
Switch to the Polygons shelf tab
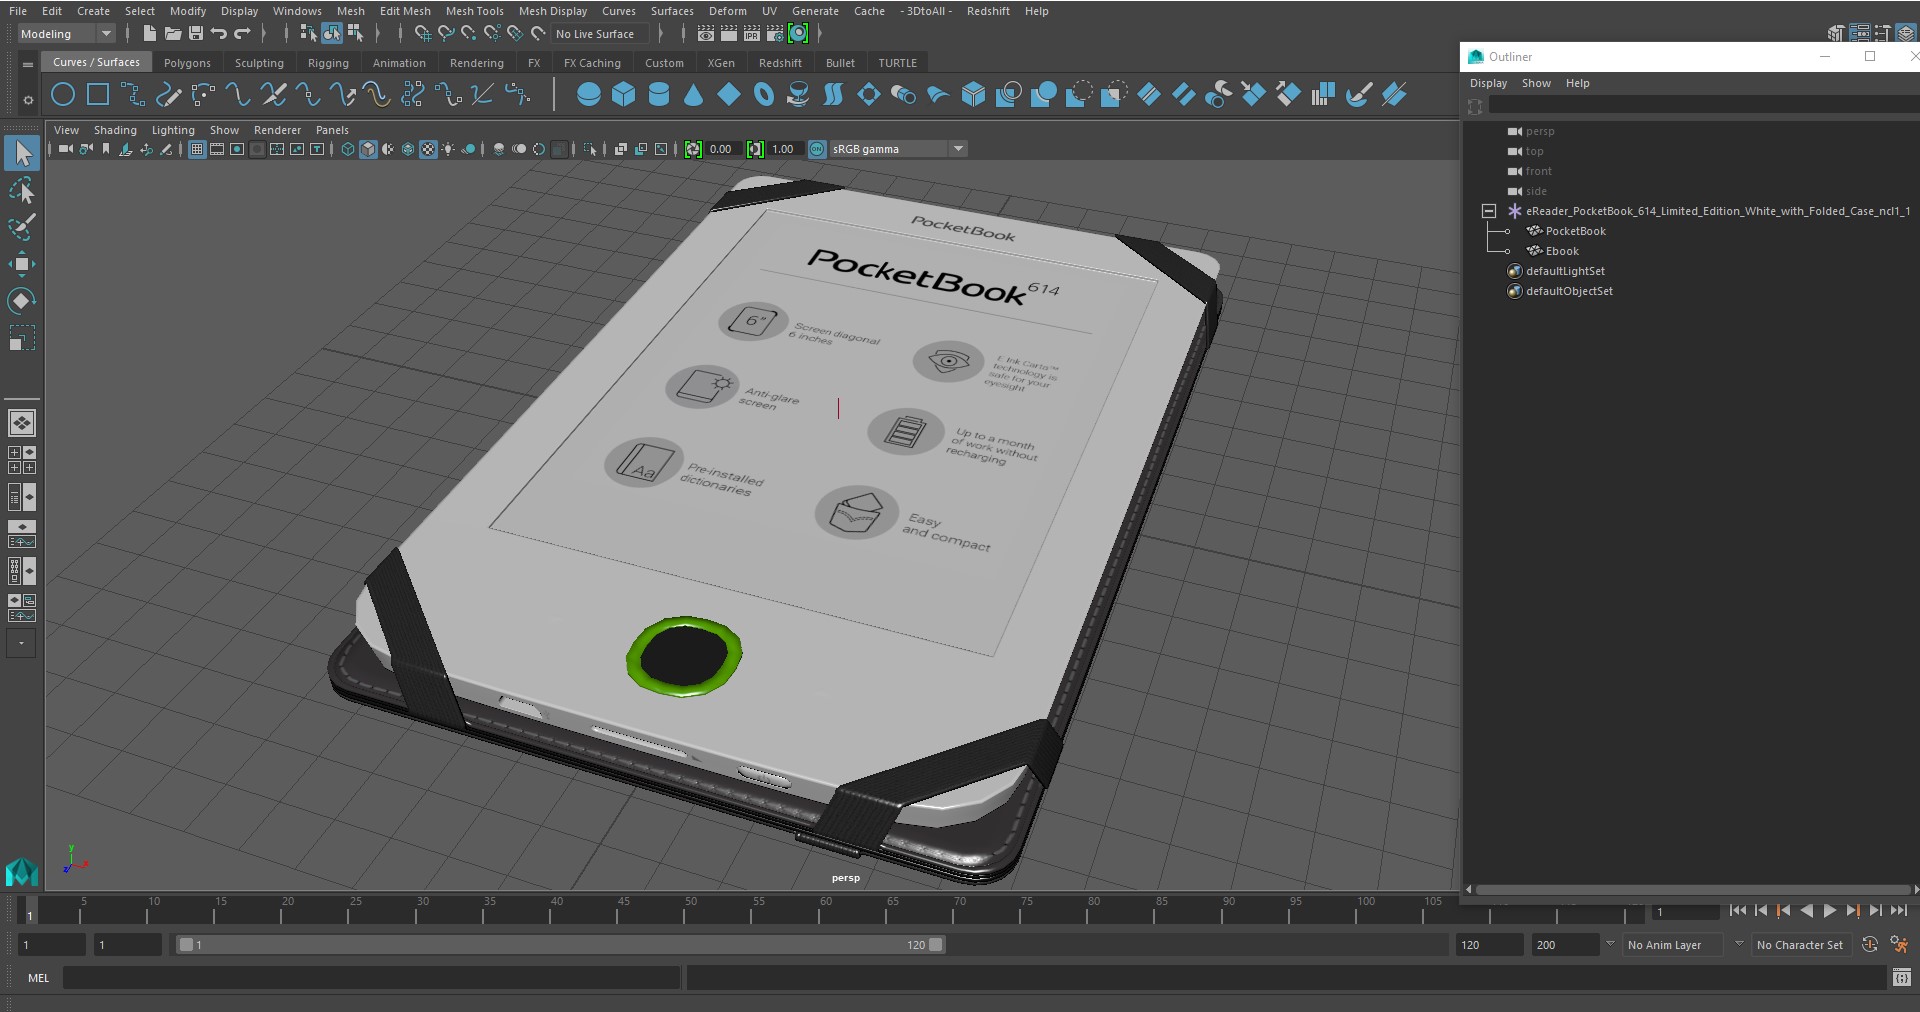point(187,63)
